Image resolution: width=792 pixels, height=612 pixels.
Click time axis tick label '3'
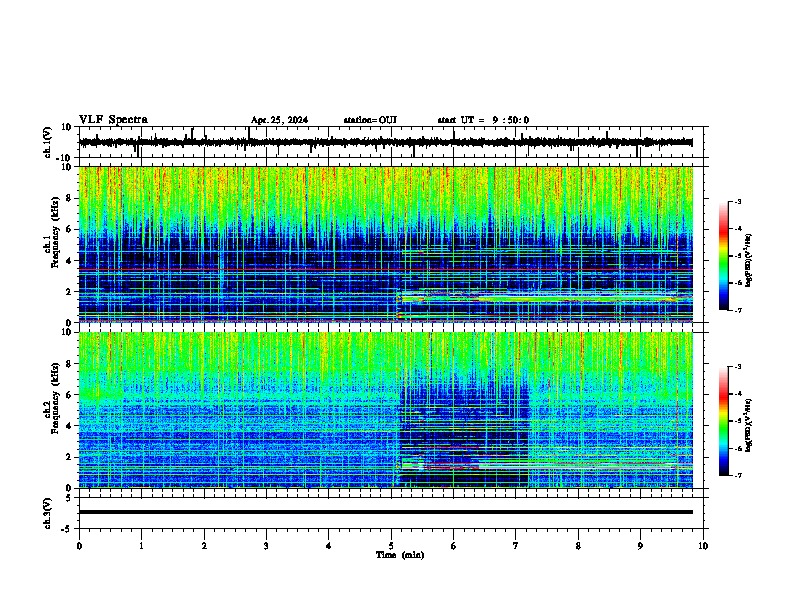[266, 546]
